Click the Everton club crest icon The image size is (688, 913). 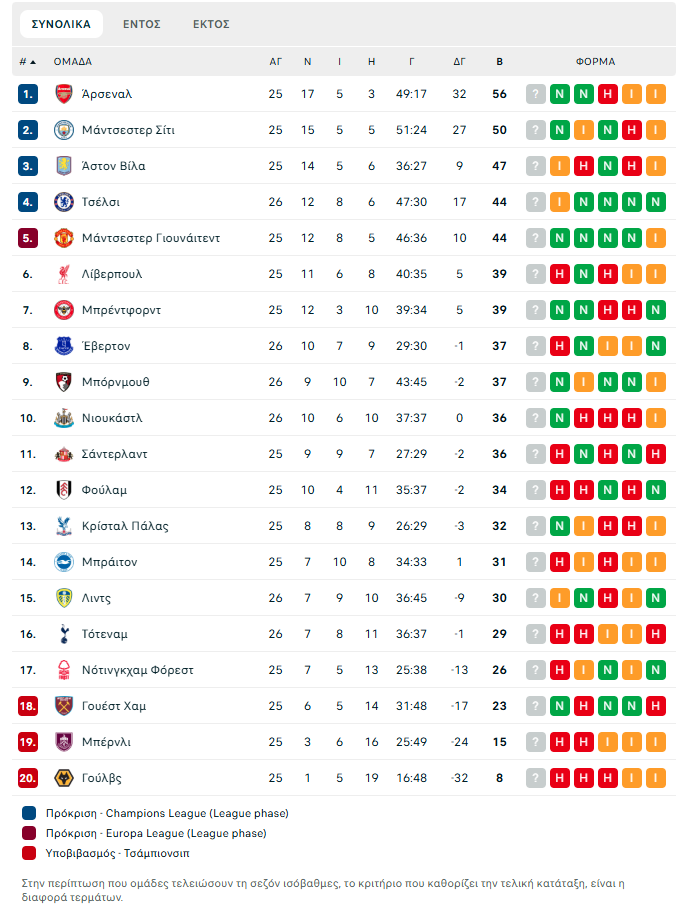64,346
